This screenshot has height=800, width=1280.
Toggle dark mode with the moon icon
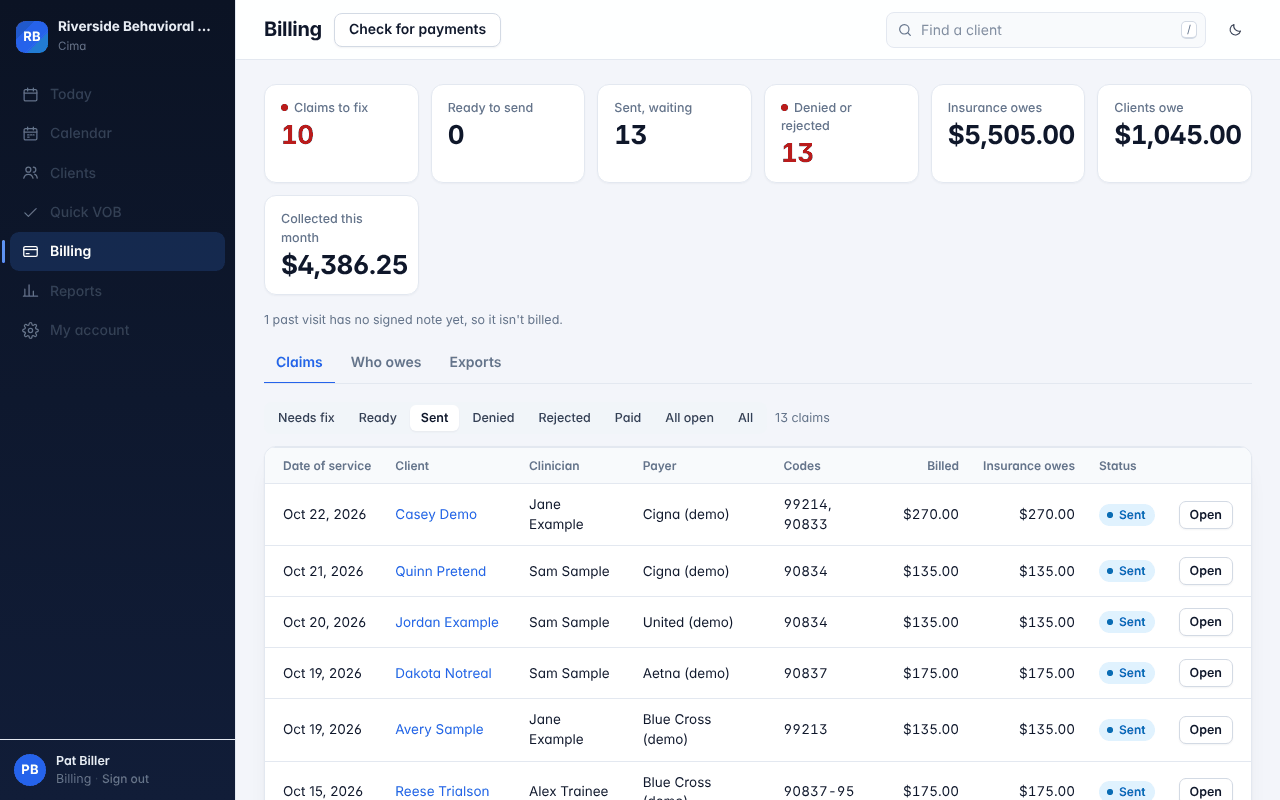click(1235, 30)
